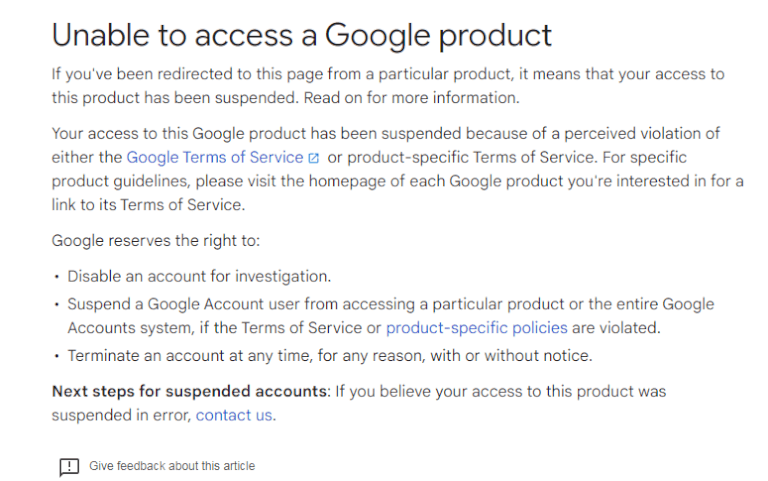Open the product-specific policies link
This screenshot has width=768, height=481.
(477, 327)
